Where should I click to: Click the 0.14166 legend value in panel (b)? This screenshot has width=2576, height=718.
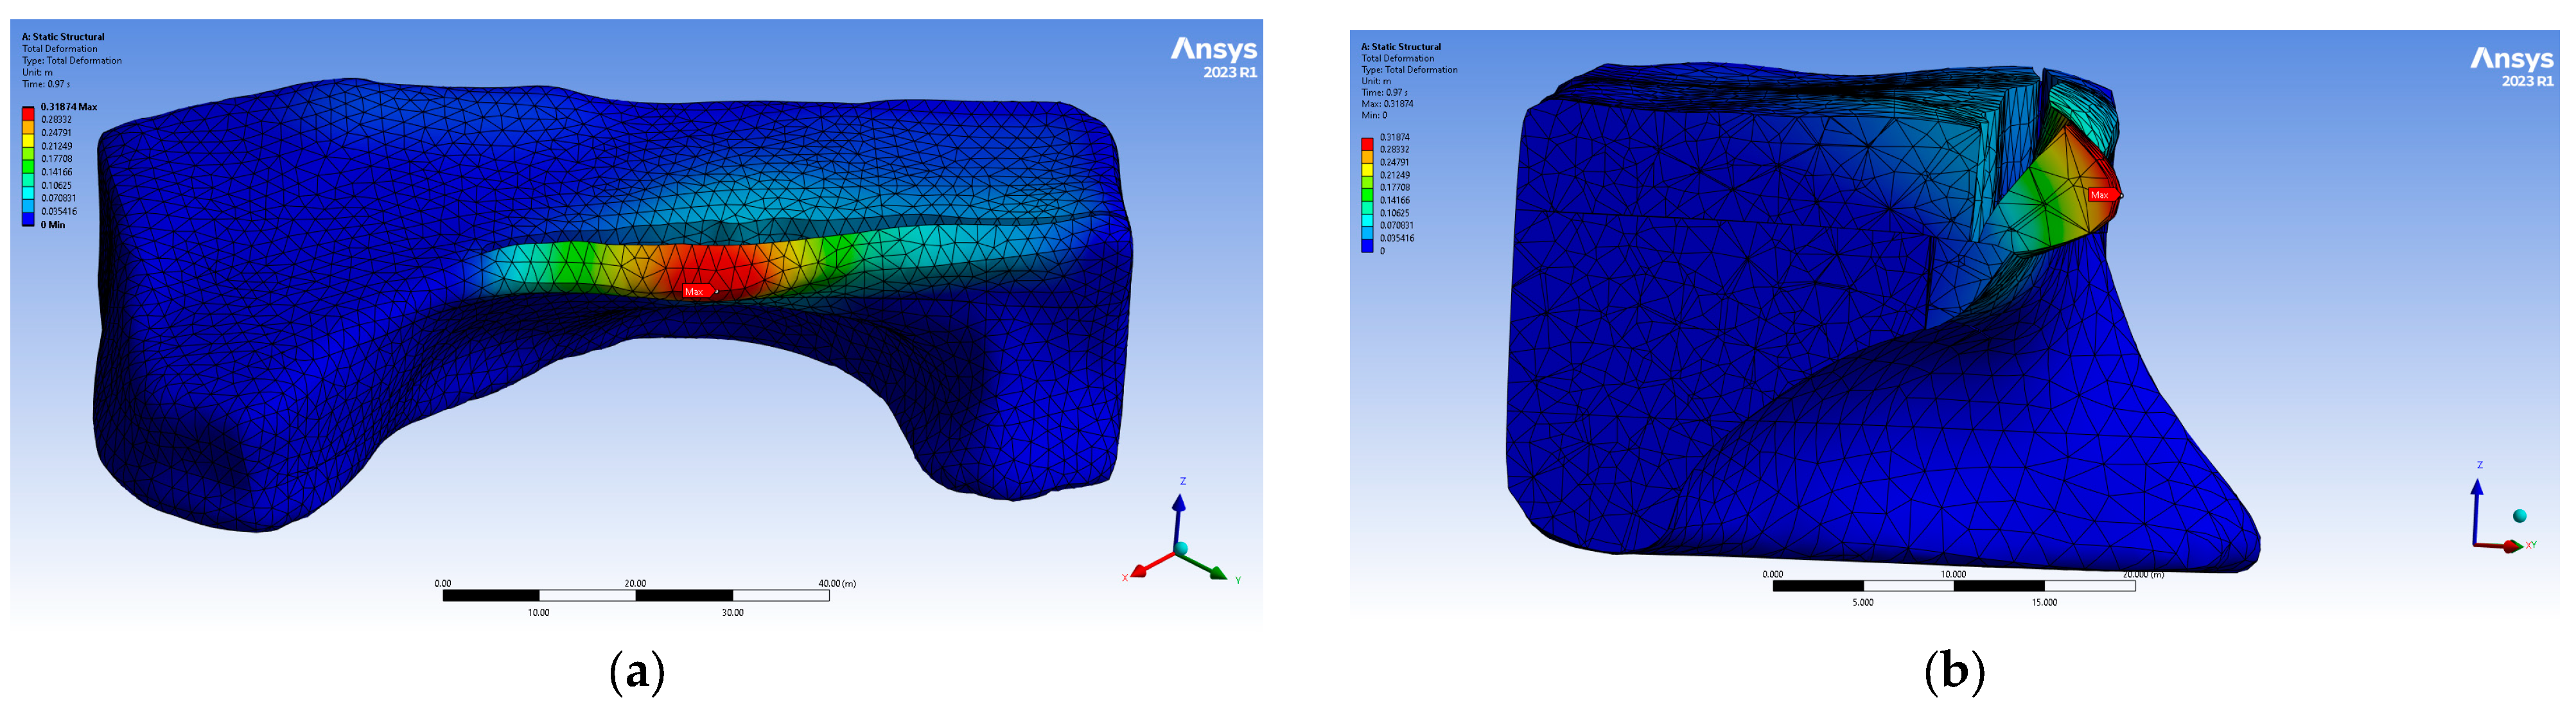pos(1394,200)
